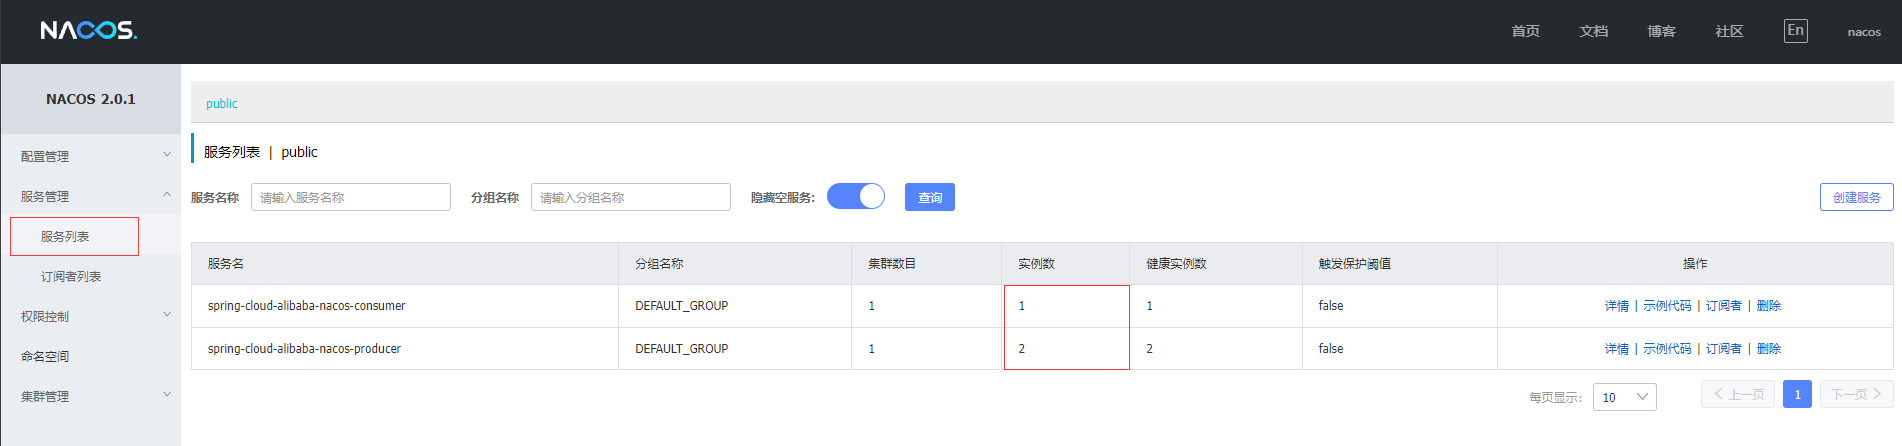This screenshot has width=1902, height=446.
Task: Open 详情 for nacos-producer service
Action: click(x=1617, y=348)
